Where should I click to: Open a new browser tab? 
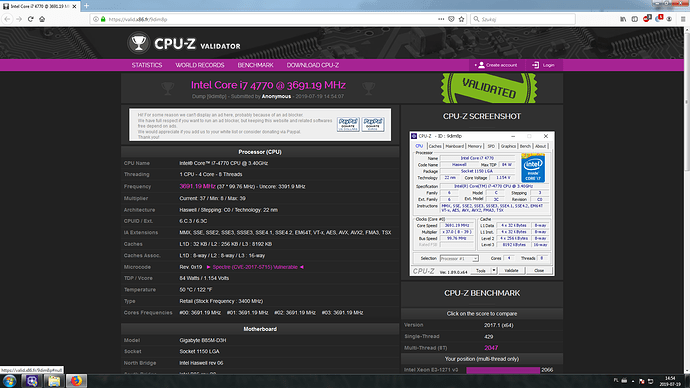click(x=86, y=6)
